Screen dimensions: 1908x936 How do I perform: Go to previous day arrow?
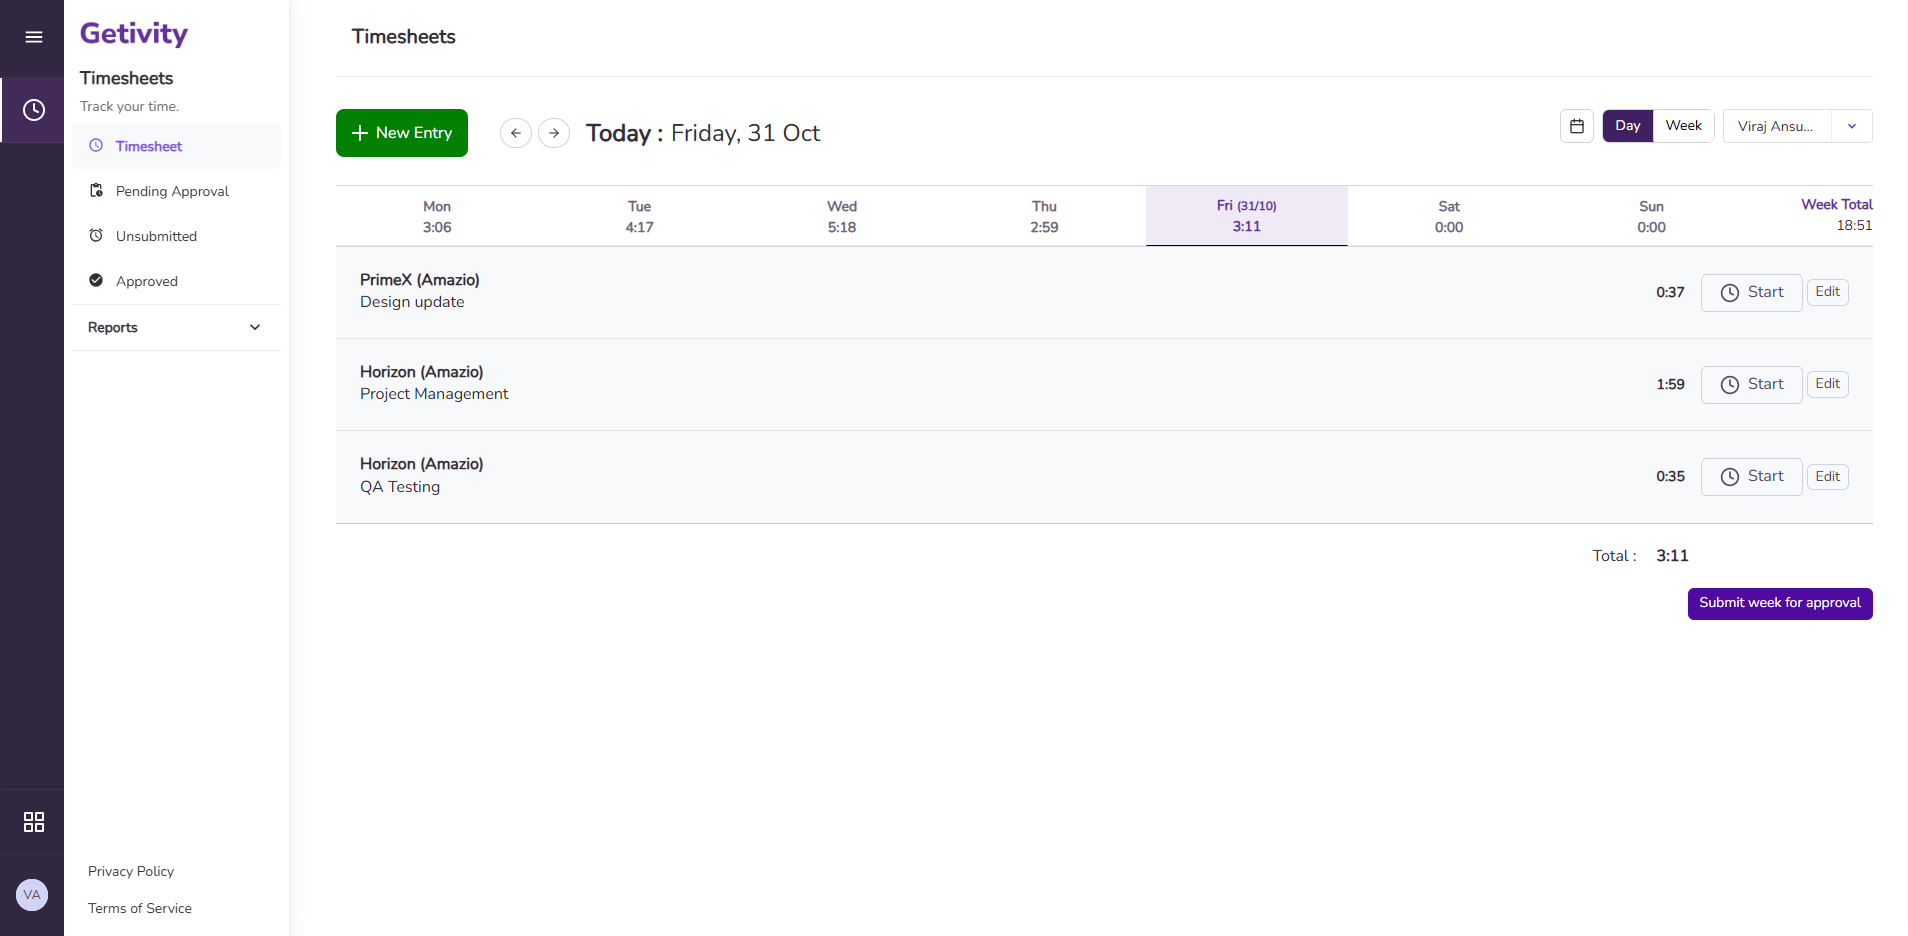(516, 133)
